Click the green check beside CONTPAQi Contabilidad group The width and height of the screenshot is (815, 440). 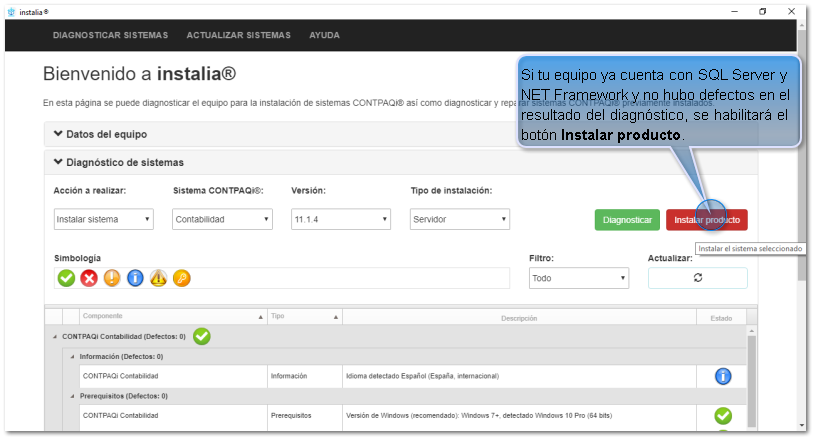pos(202,336)
